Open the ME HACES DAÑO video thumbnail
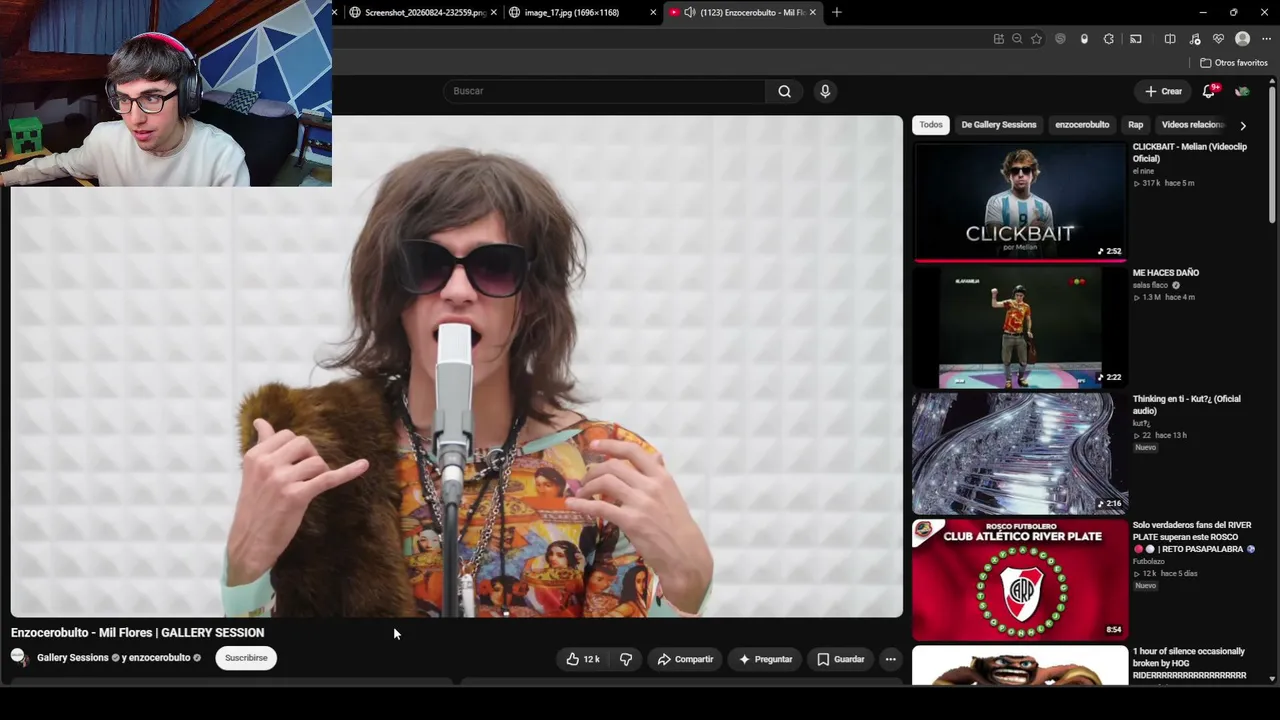The height and width of the screenshot is (720, 1280). pos(1019,328)
